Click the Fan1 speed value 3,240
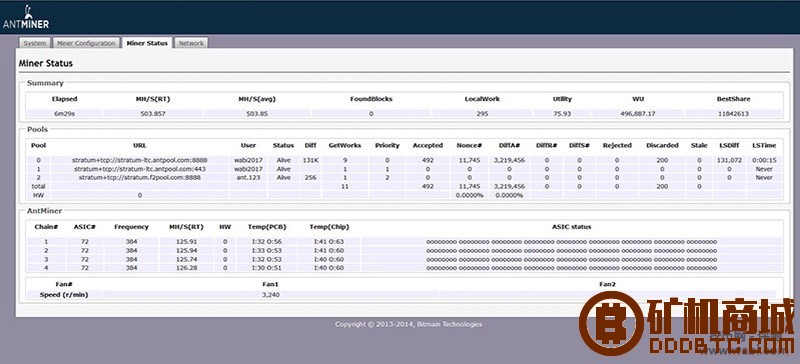The image size is (800, 364). pyautogui.click(x=270, y=295)
